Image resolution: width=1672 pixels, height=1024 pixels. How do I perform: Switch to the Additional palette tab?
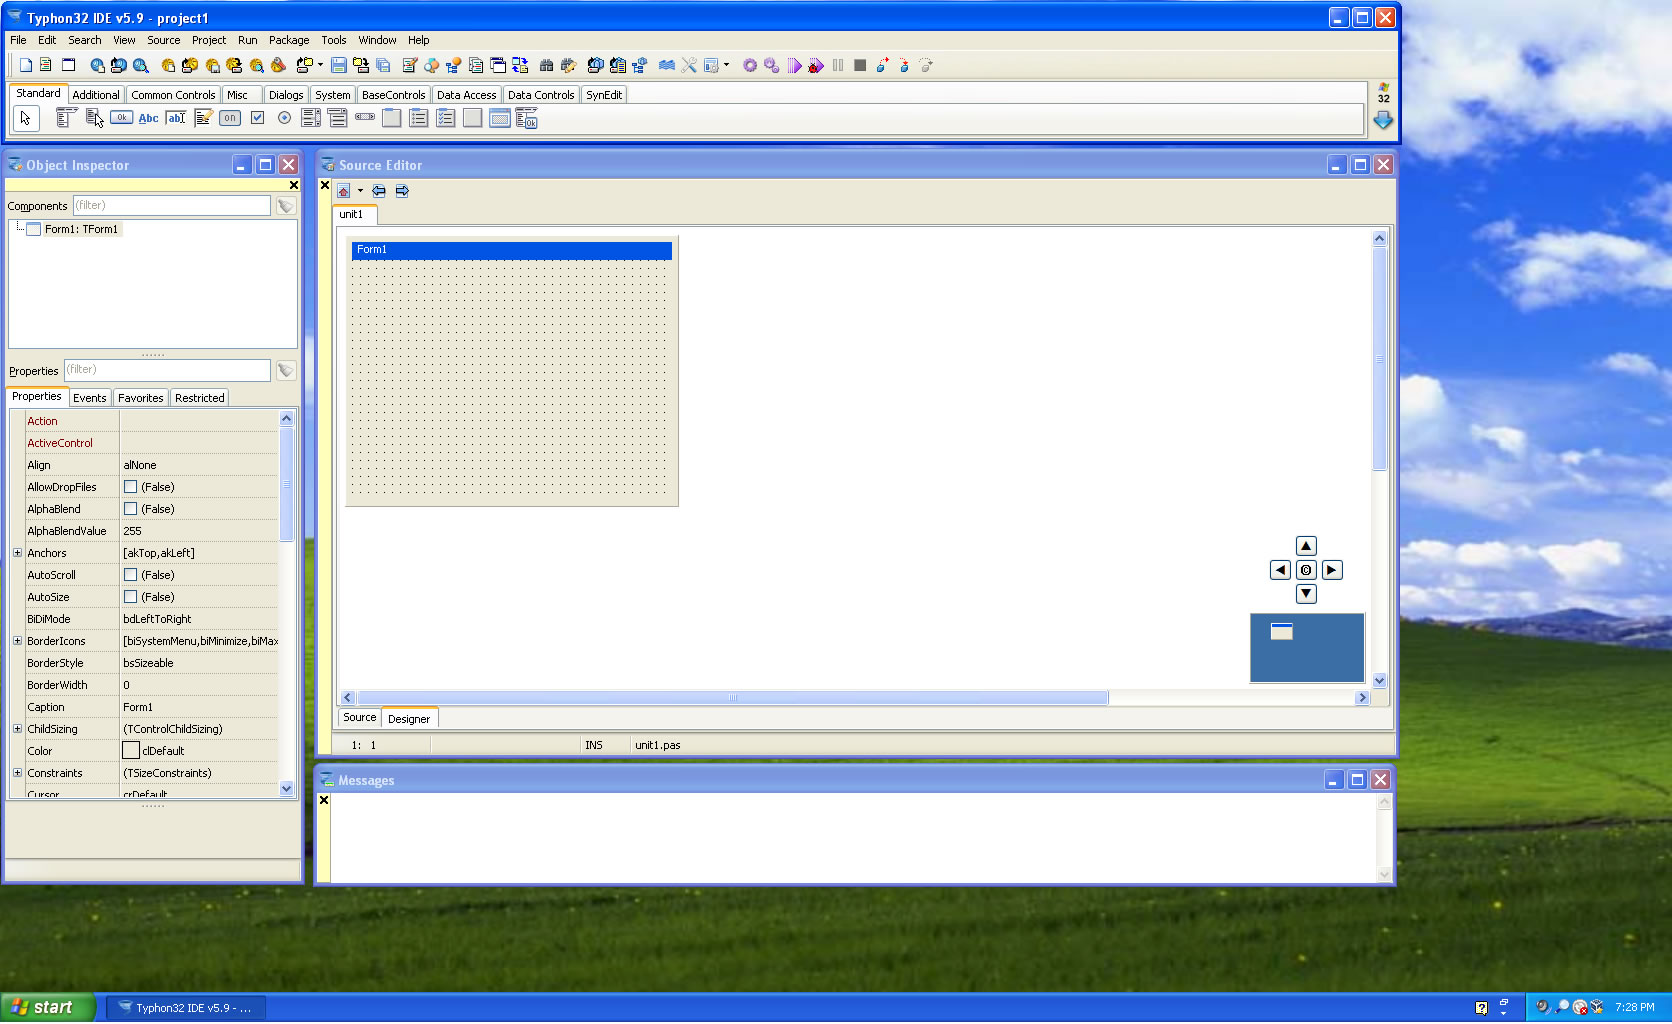click(x=96, y=95)
